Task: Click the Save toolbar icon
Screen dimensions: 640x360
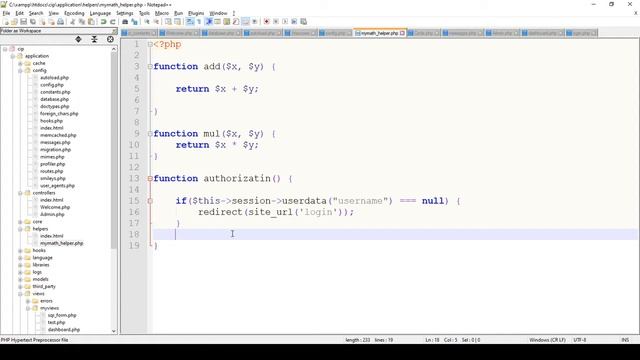Action: pos(23,22)
